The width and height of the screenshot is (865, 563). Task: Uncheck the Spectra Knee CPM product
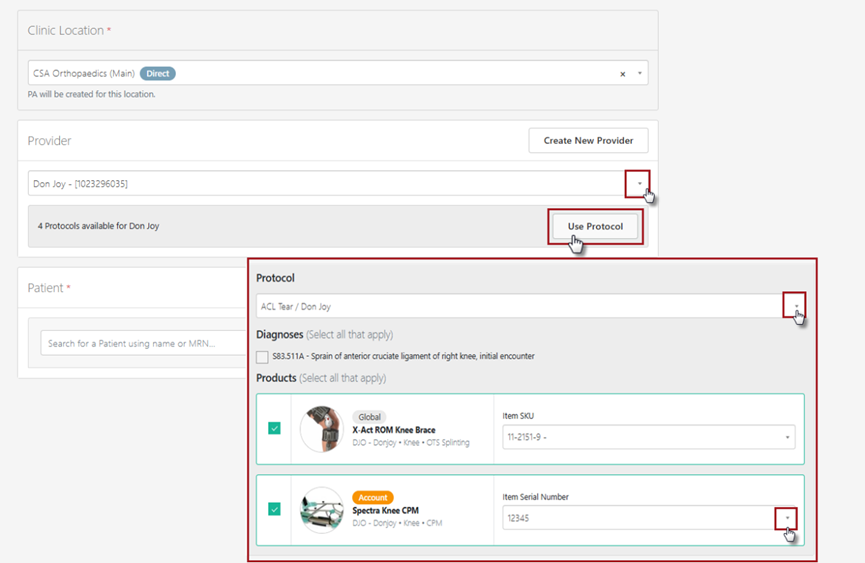point(274,509)
